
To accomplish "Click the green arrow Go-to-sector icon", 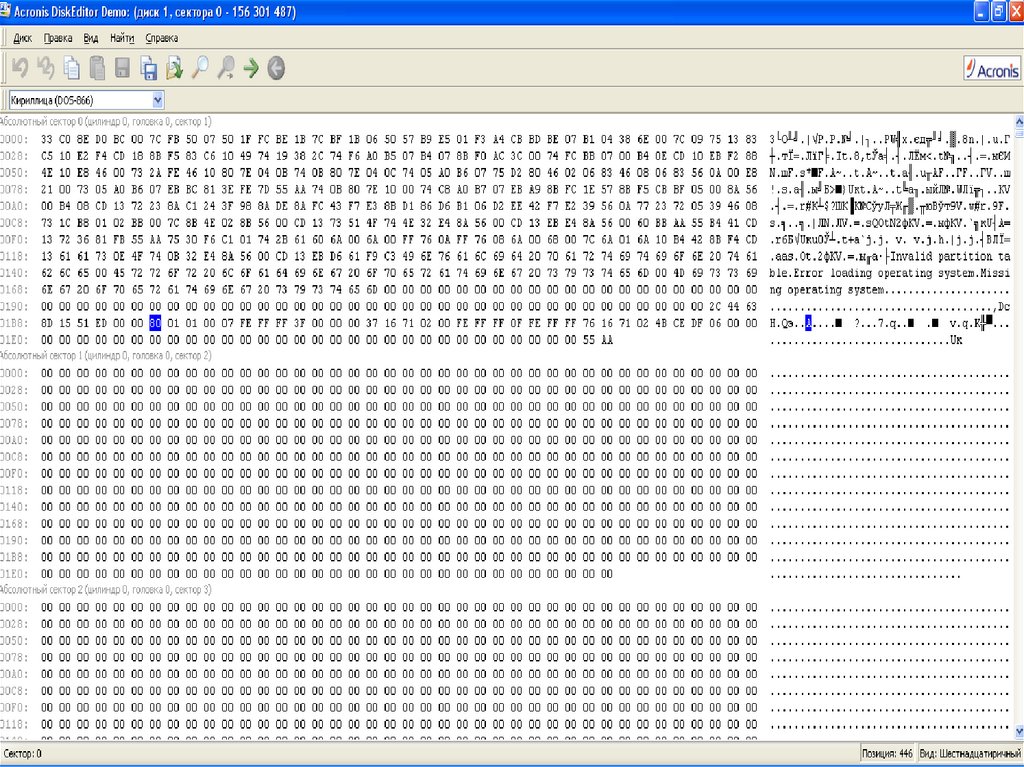I will (251, 68).
